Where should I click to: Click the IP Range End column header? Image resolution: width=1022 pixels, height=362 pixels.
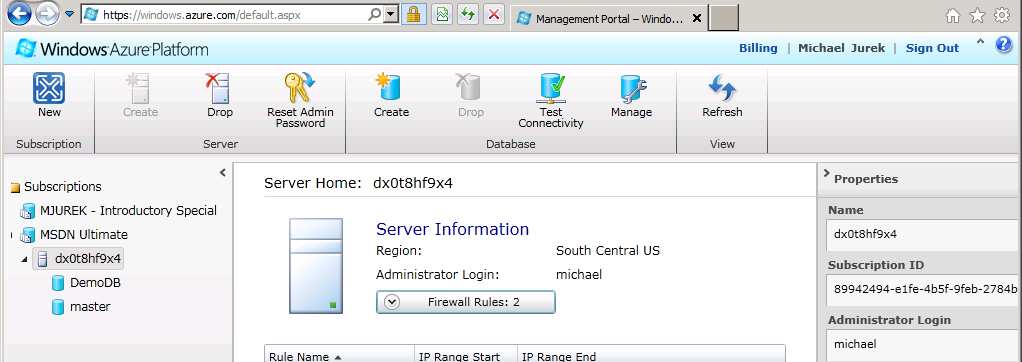(x=652, y=356)
